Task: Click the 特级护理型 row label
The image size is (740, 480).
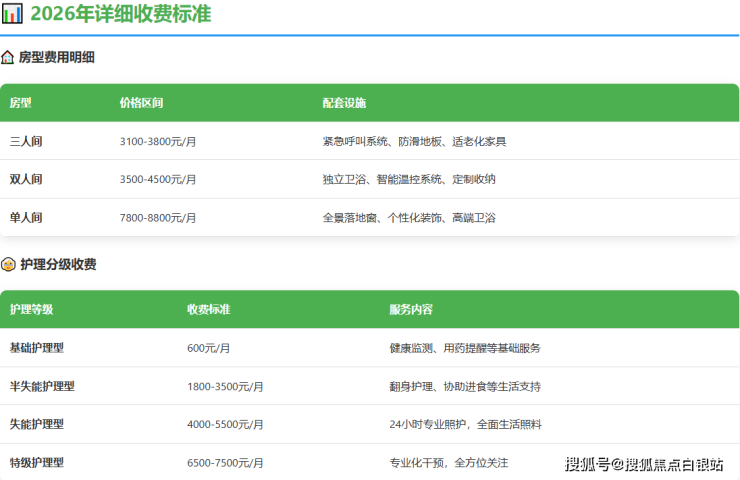Action: [x=36, y=462]
